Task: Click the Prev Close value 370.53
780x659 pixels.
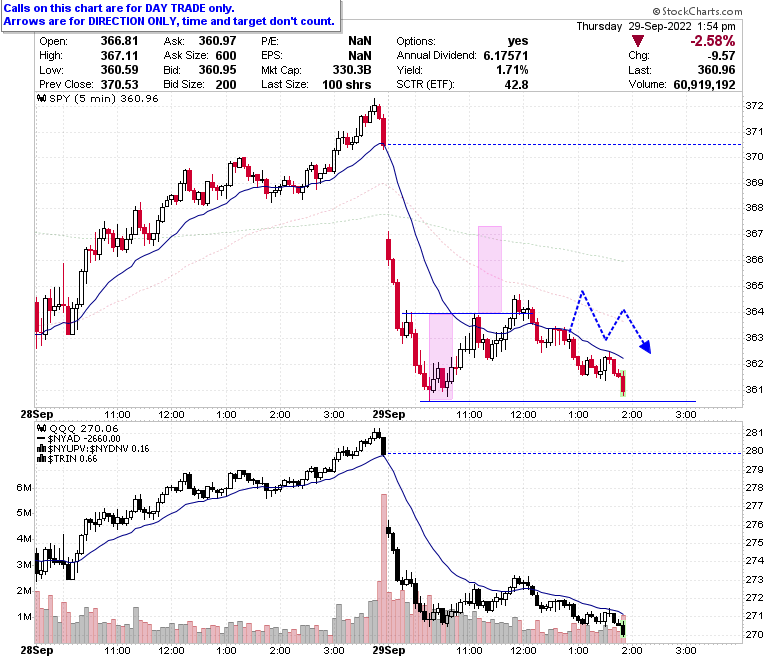Action: pyautogui.click(x=119, y=84)
